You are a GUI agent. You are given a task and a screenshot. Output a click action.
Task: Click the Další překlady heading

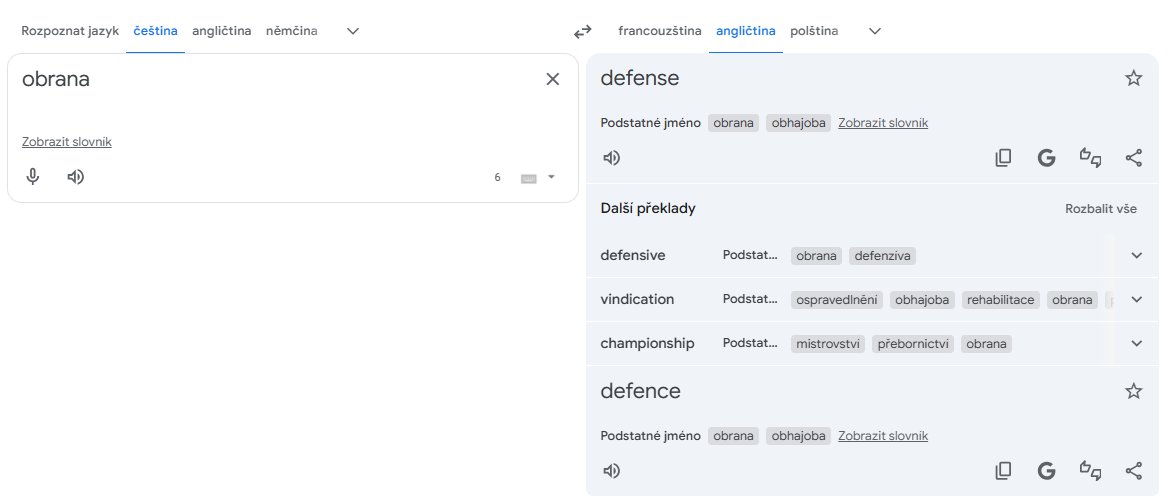pos(648,209)
